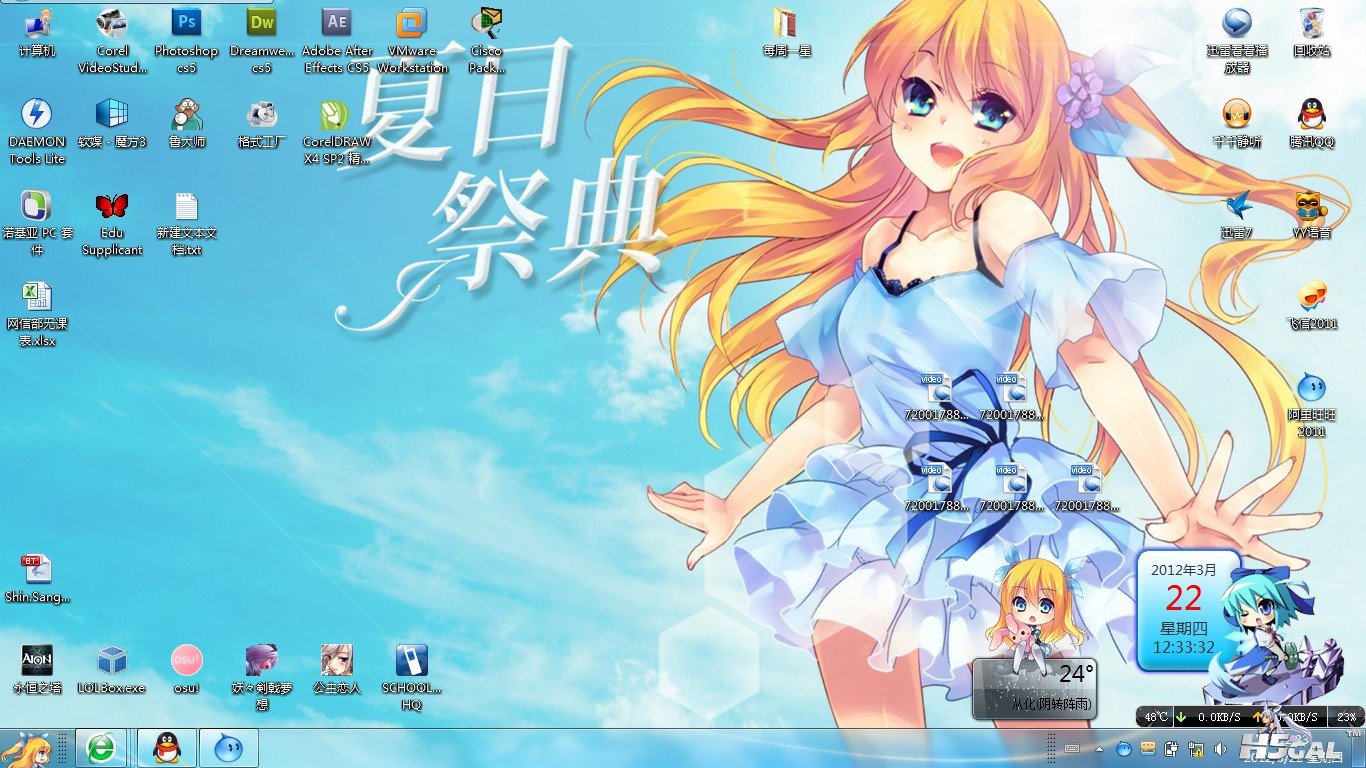The width and height of the screenshot is (1366, 768).
Task: Click the 千千静听 music player icon
Action: (1237, 124)
